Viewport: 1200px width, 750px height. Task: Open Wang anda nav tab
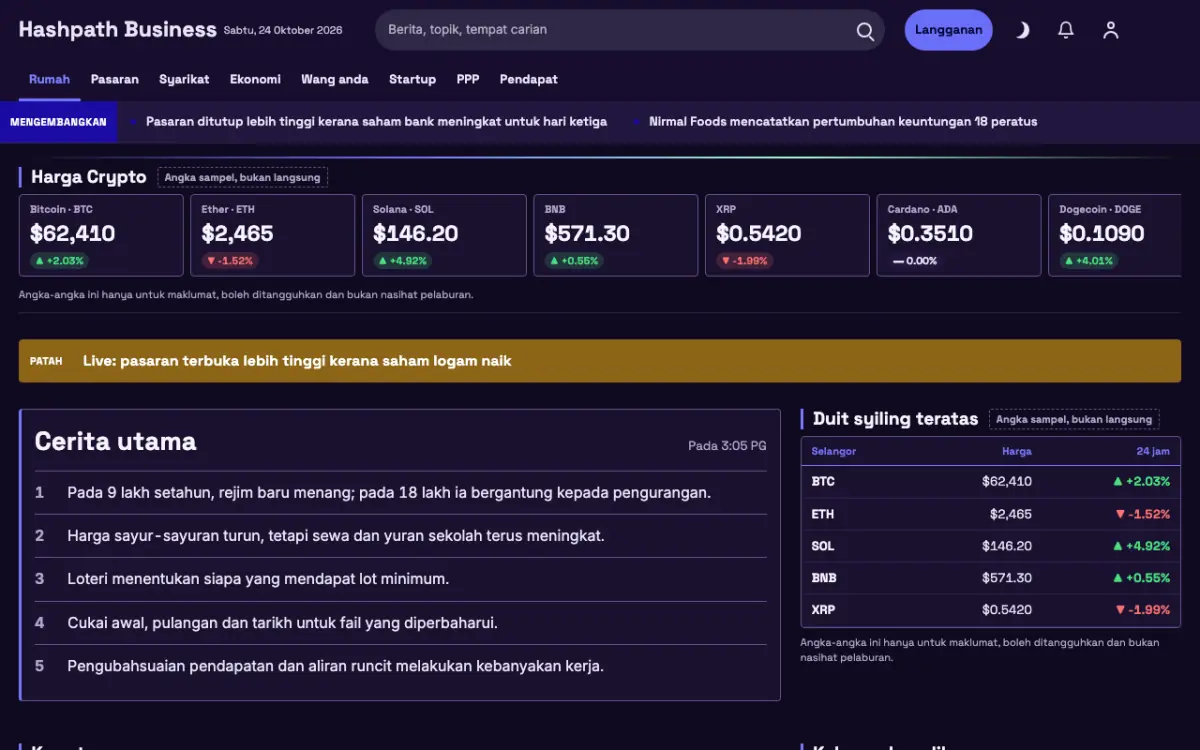pyautogui.click(x=335, y=79)
